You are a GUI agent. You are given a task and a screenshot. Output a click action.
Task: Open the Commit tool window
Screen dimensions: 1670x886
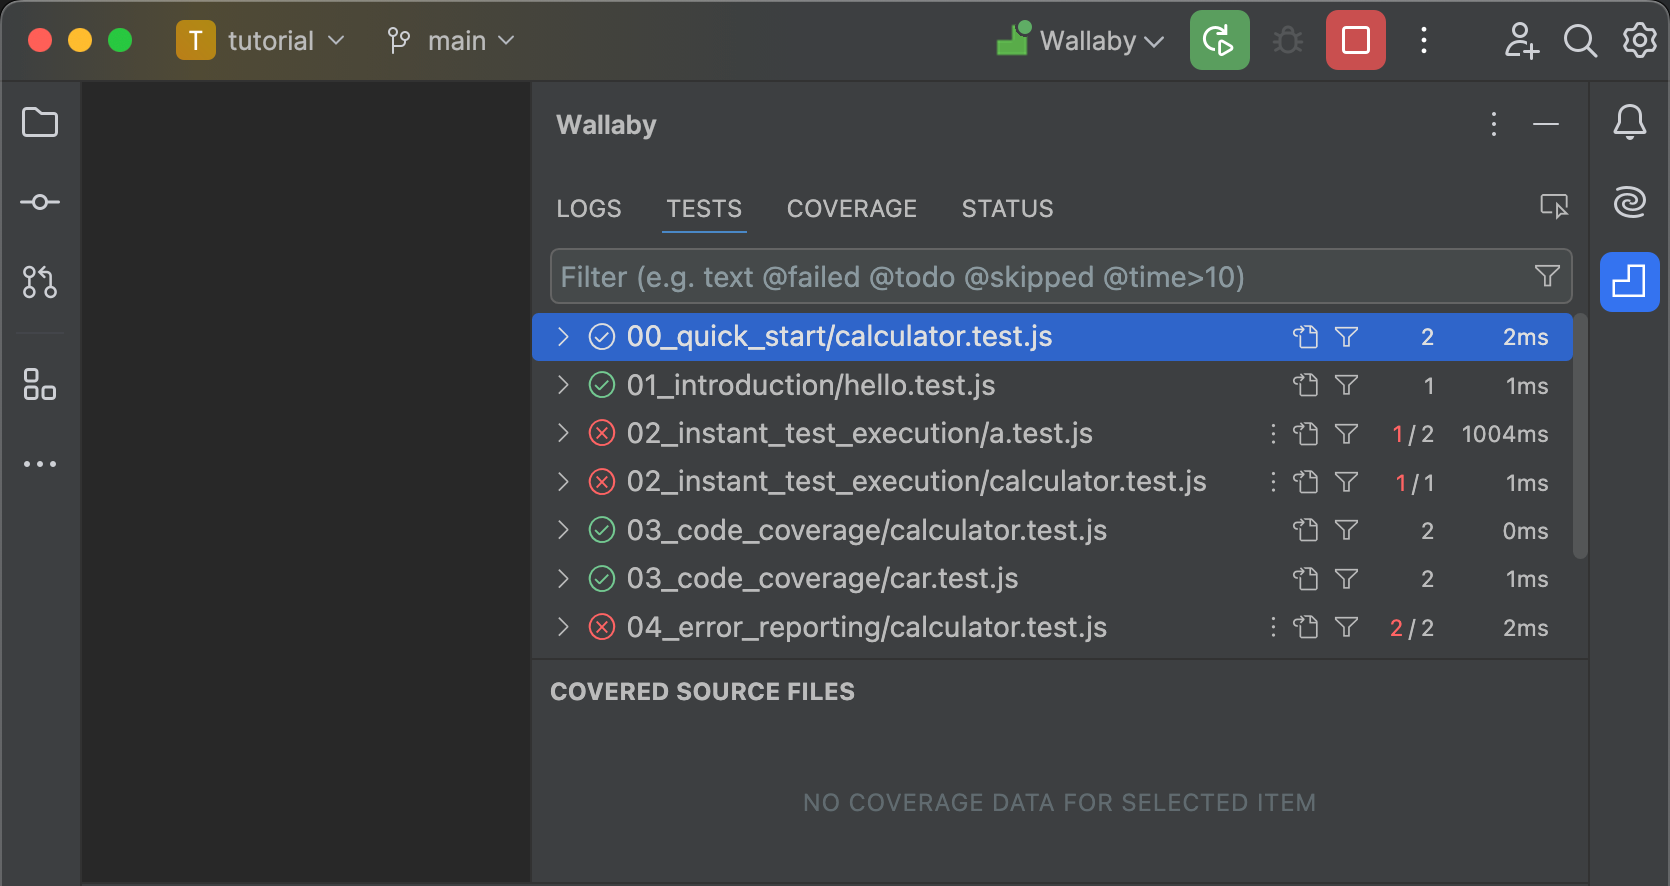click(40, 202)
